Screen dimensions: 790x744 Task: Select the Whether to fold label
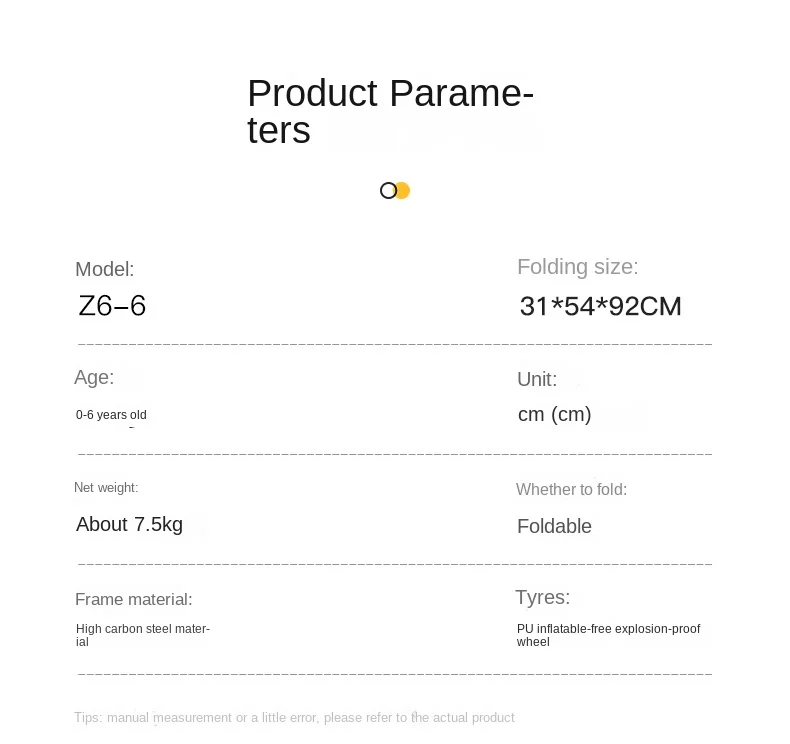point(571,490)
